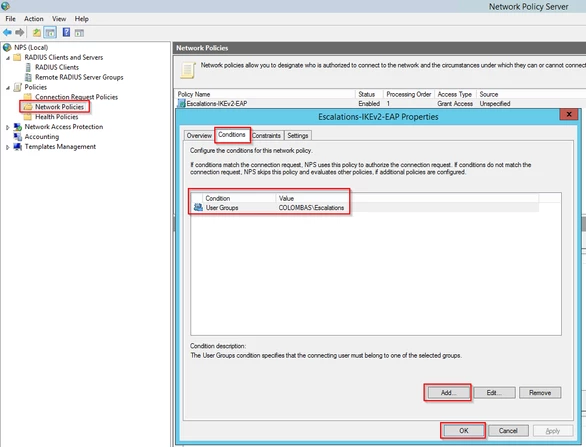This screenshot has width=586, height=447.
Task: Select Connection Request Policies in the tree
Action: pyautogui.click(x=76, y=97)
